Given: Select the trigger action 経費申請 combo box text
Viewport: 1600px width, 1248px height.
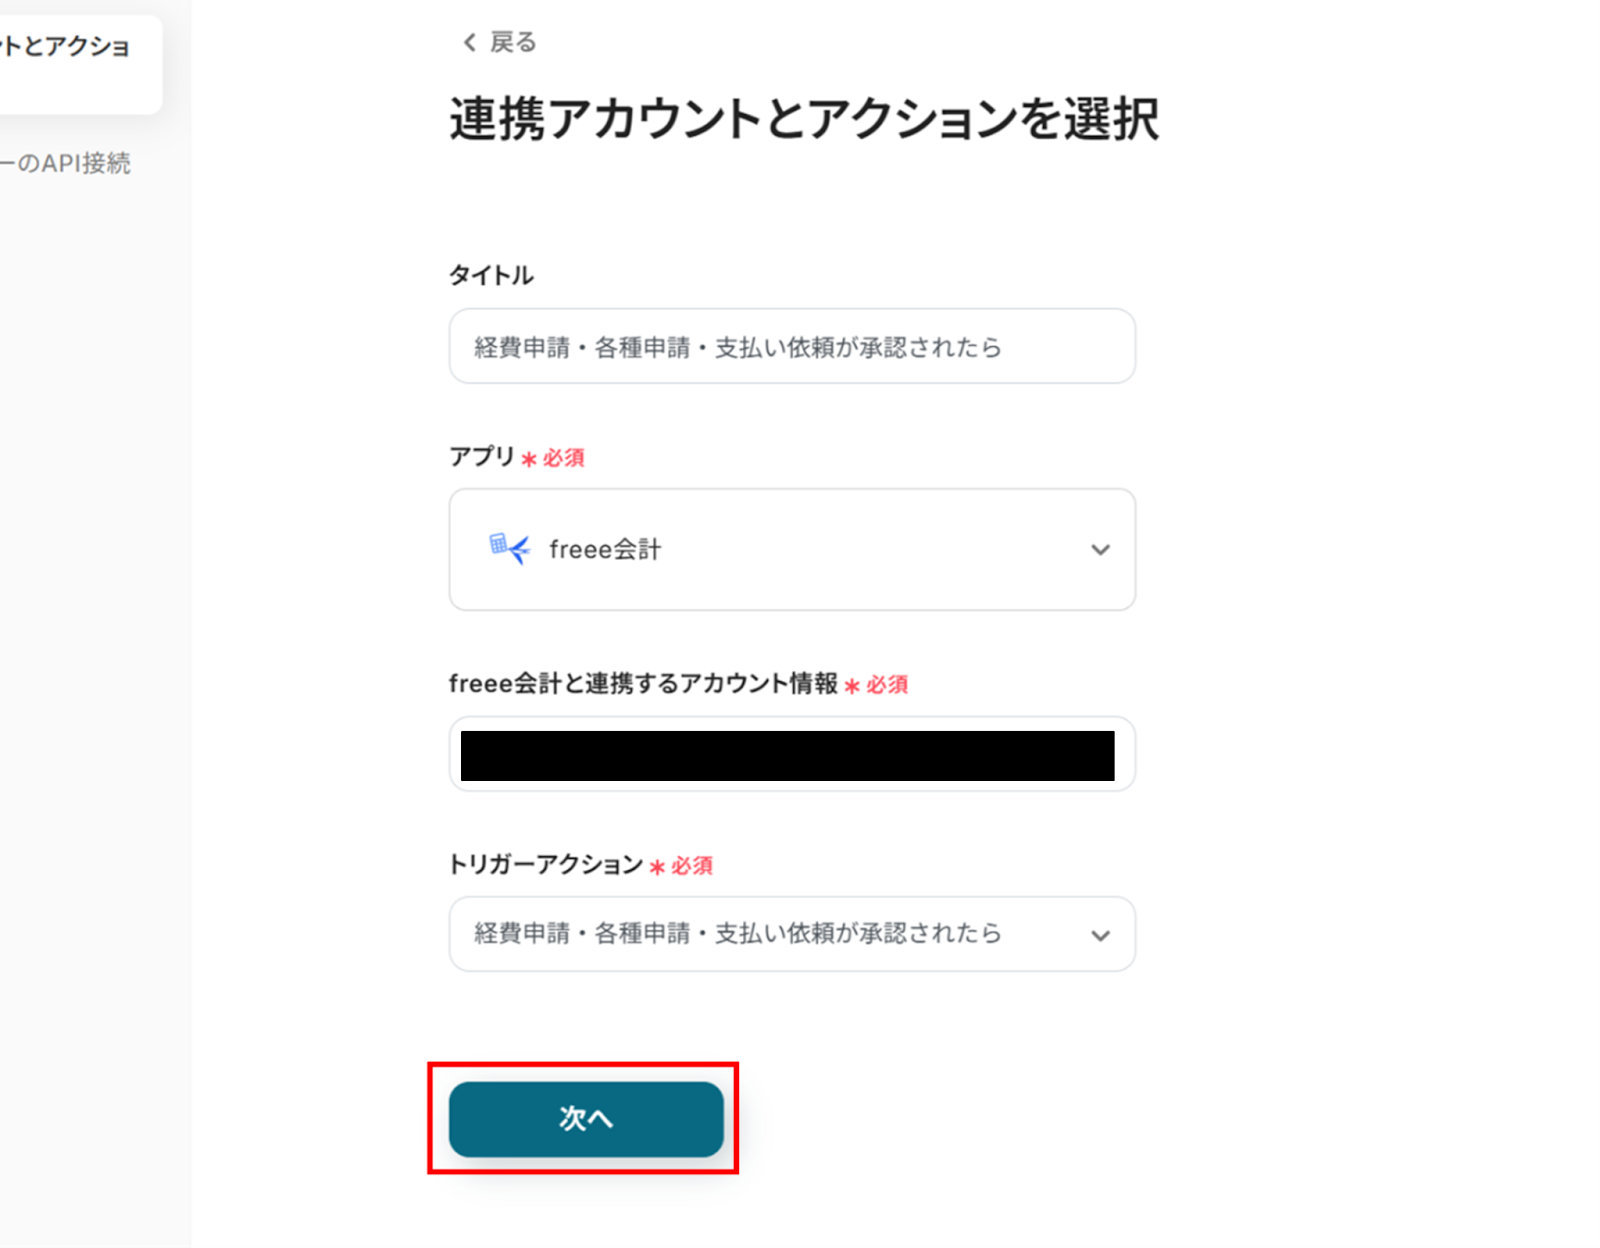Looking at the screenshot, I should point(737,934).
